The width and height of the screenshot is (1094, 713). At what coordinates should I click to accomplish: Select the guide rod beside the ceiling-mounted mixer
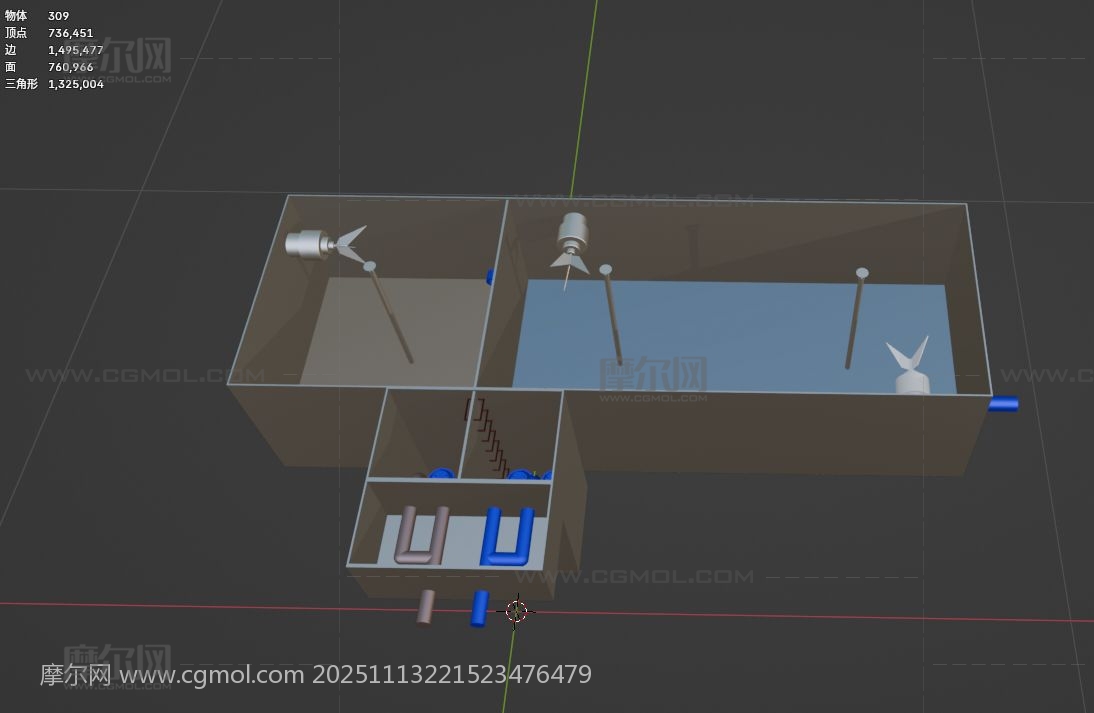(612, 315)
